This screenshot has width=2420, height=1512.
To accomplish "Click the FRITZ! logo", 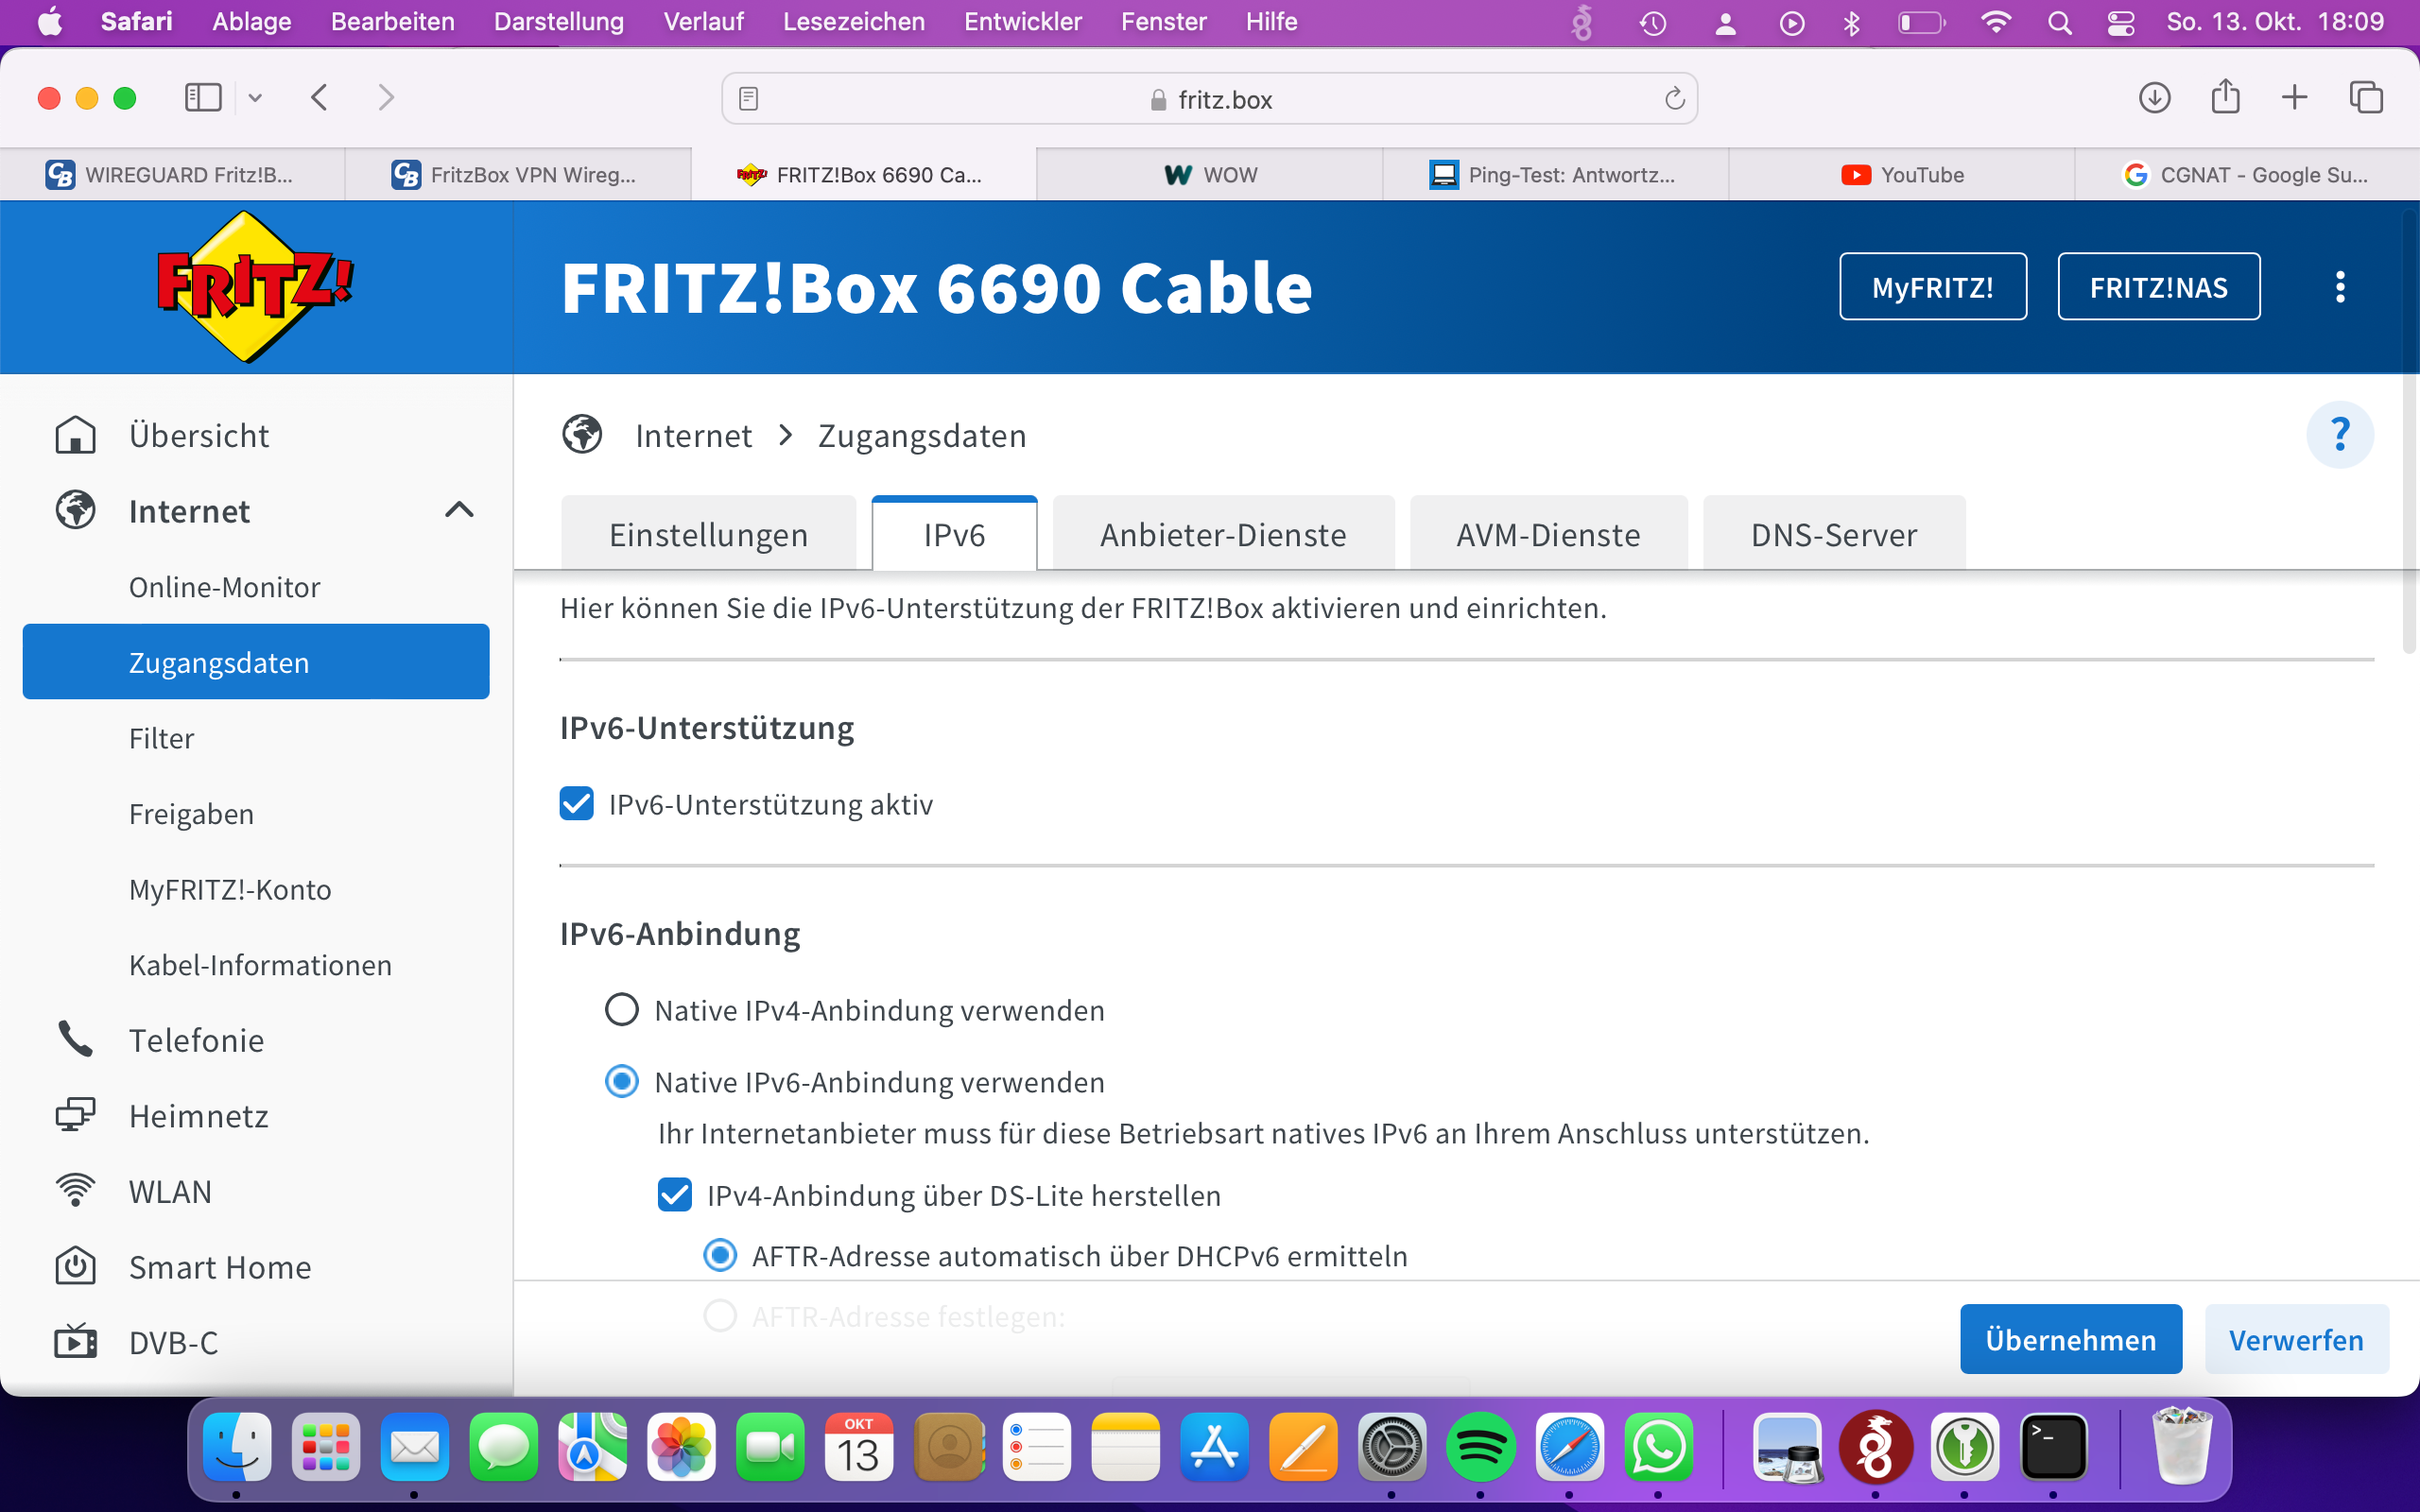I will pos(255,287).
